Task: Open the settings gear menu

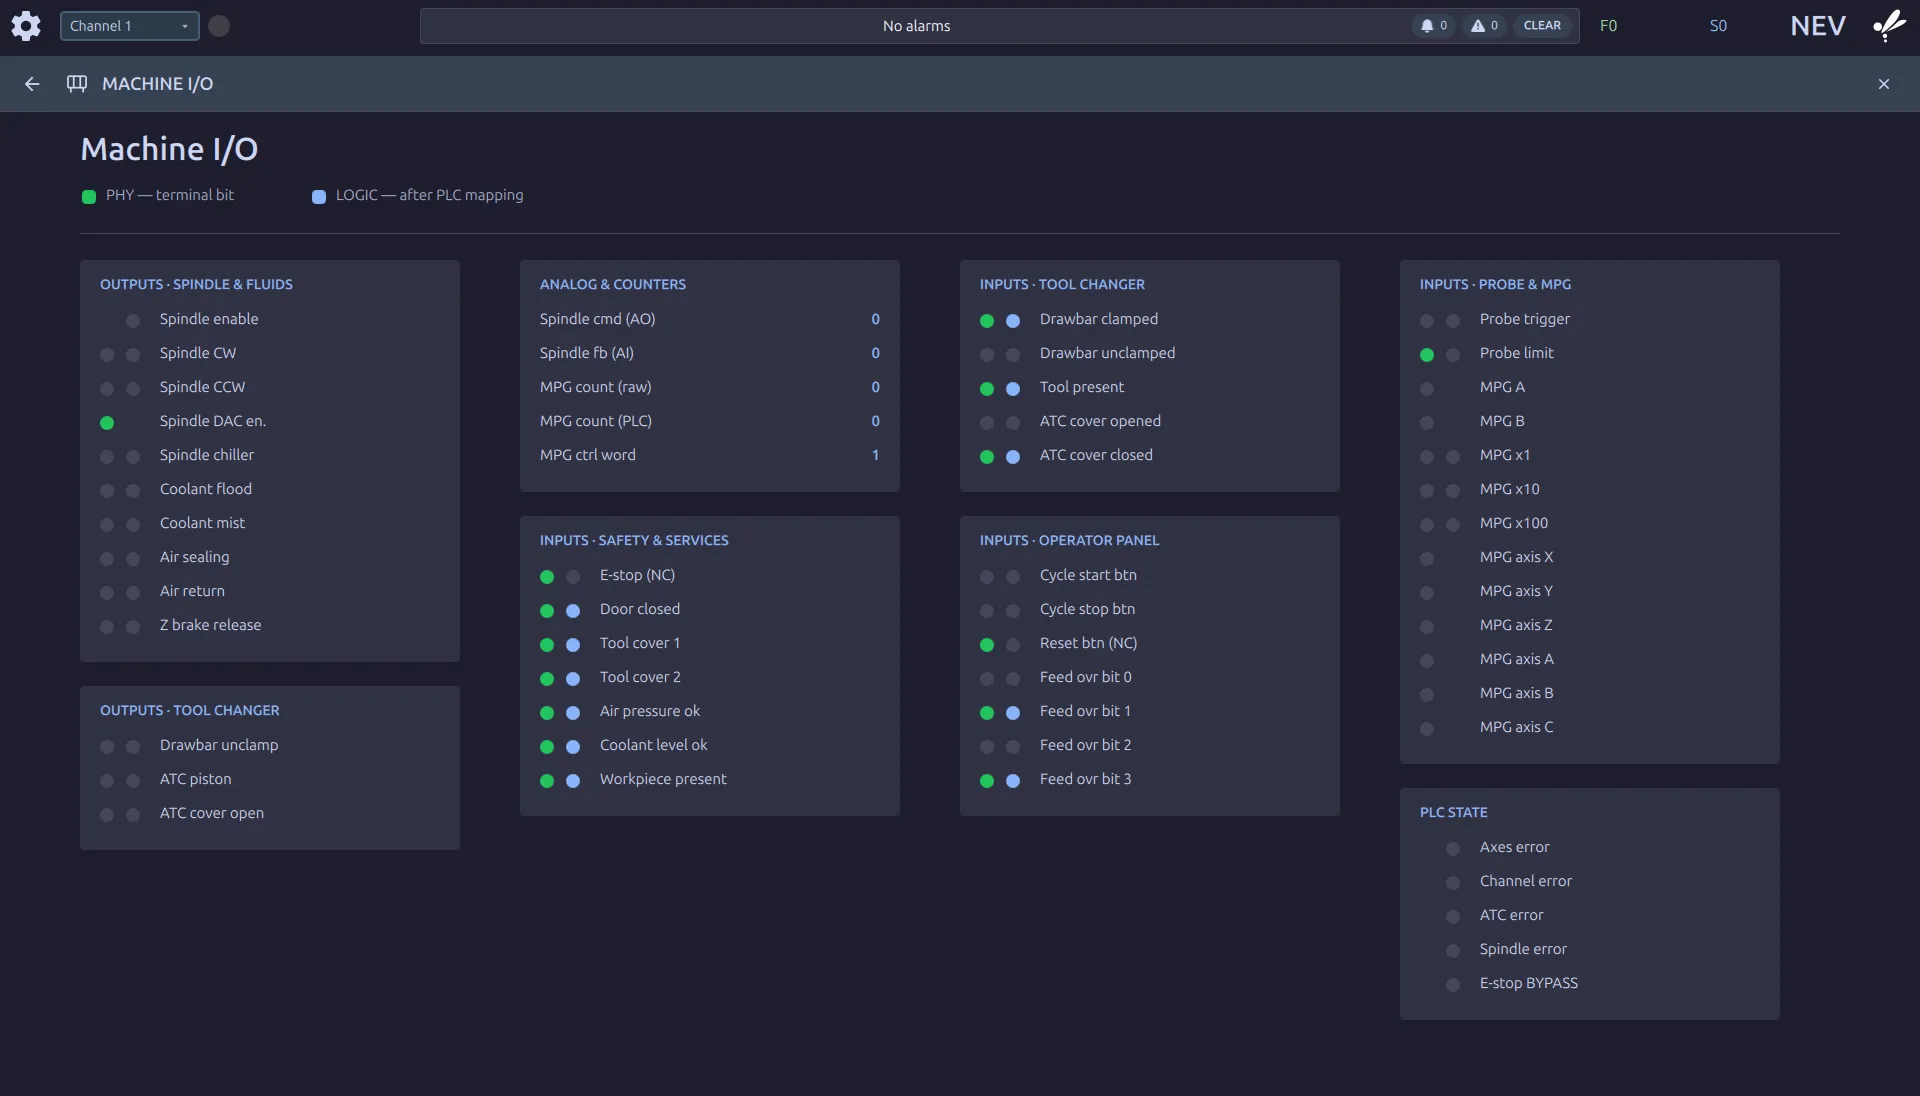Action: tap(26, 26)
